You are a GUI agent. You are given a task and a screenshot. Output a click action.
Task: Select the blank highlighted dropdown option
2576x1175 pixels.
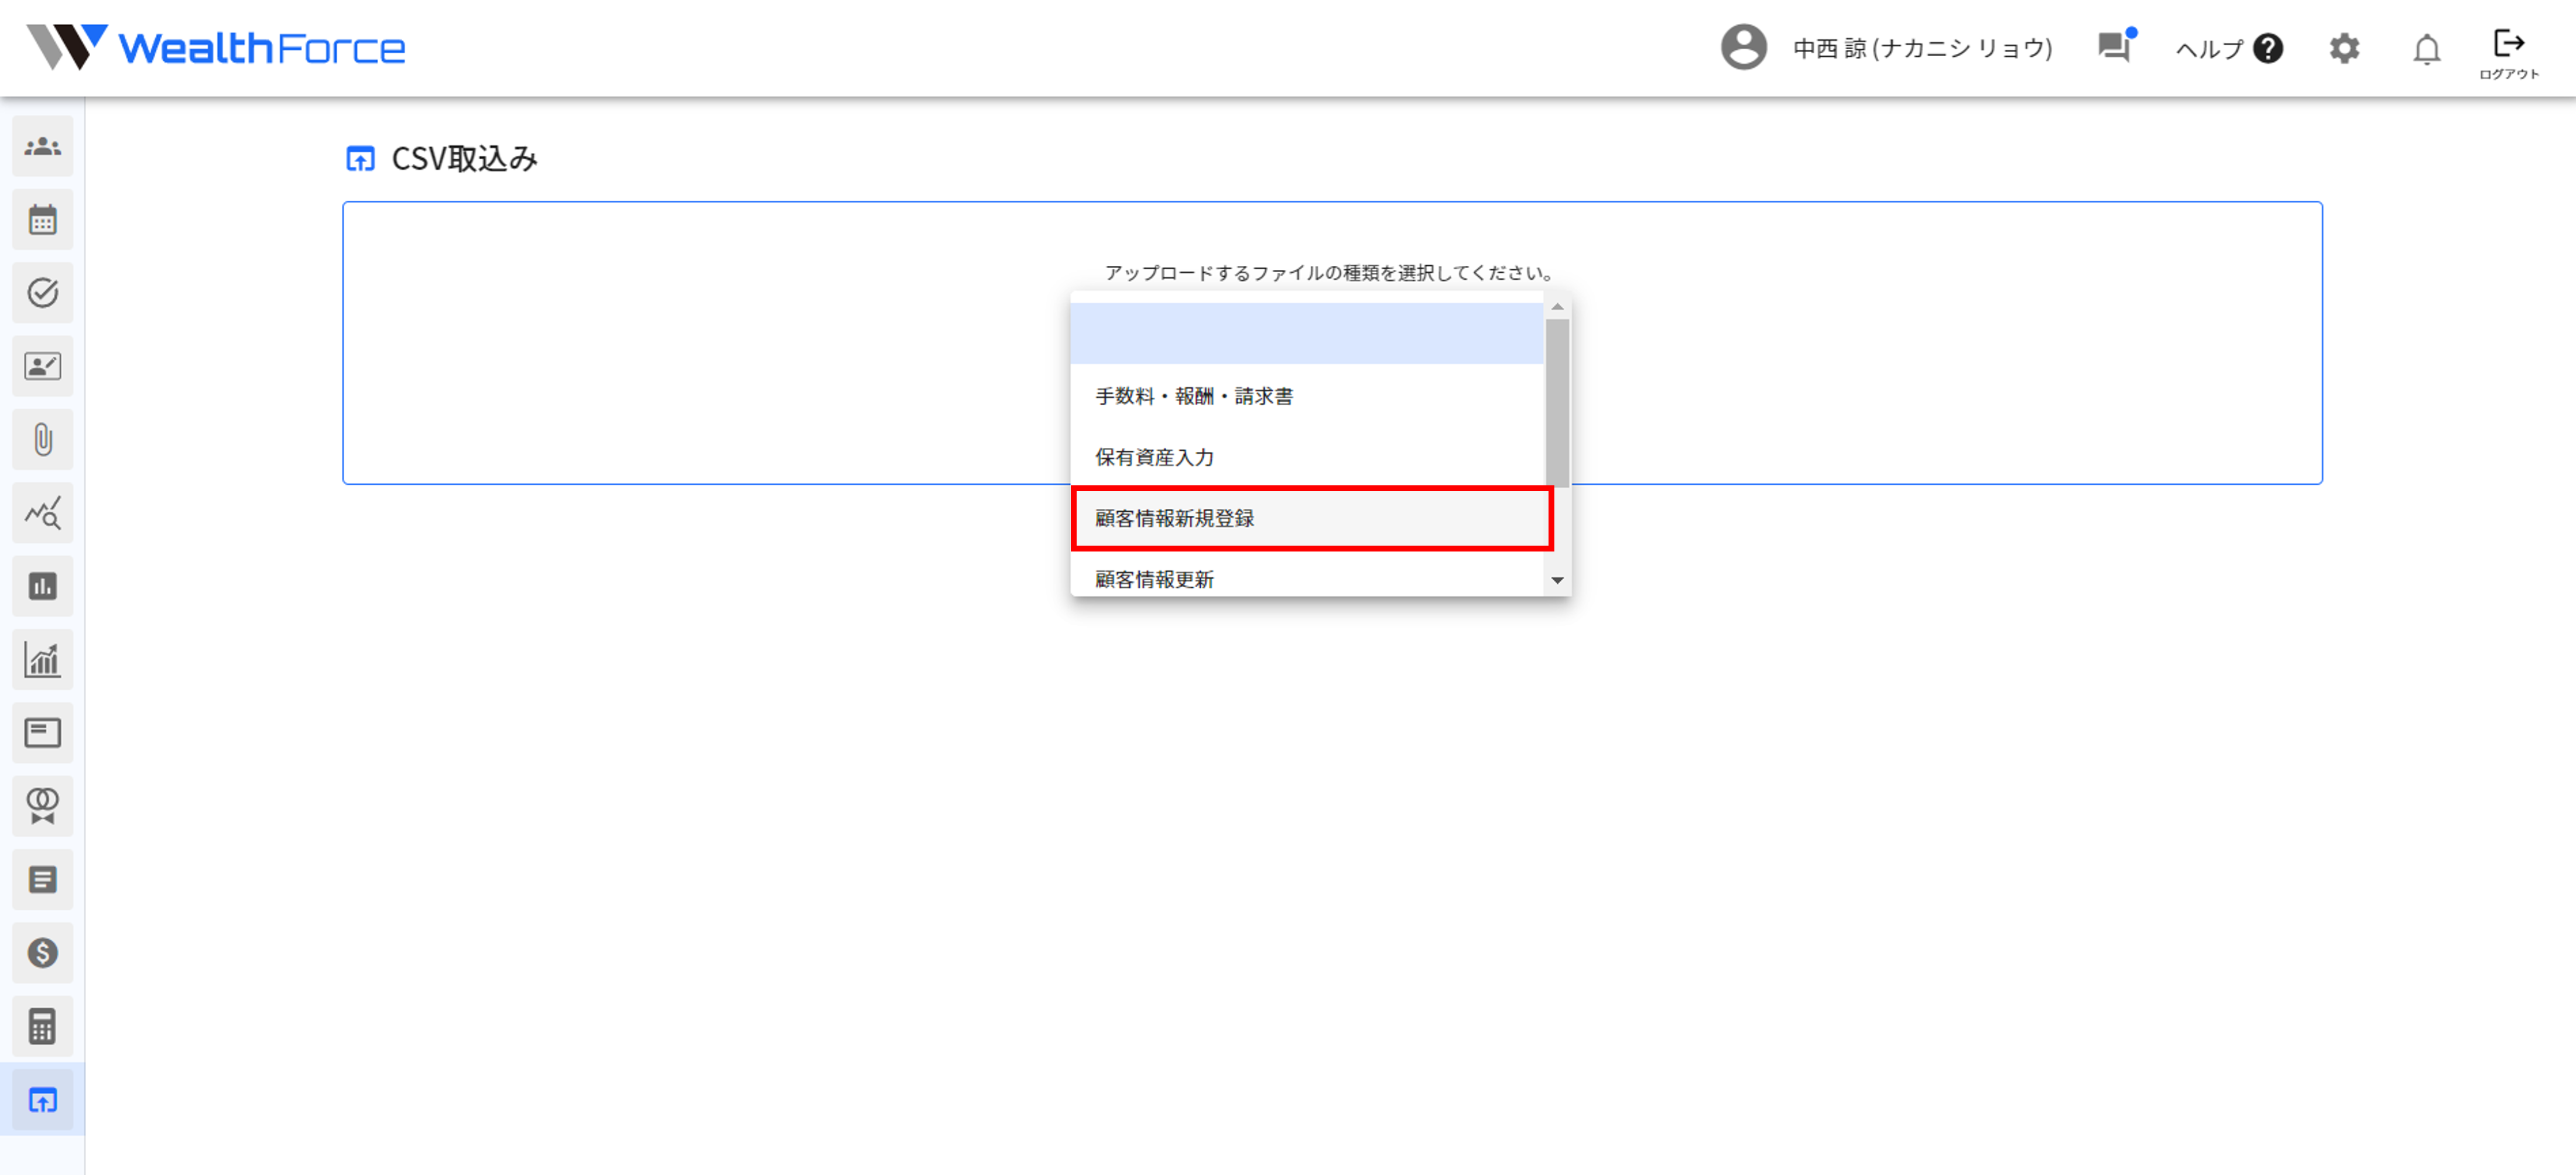(x=1306, y=334)
